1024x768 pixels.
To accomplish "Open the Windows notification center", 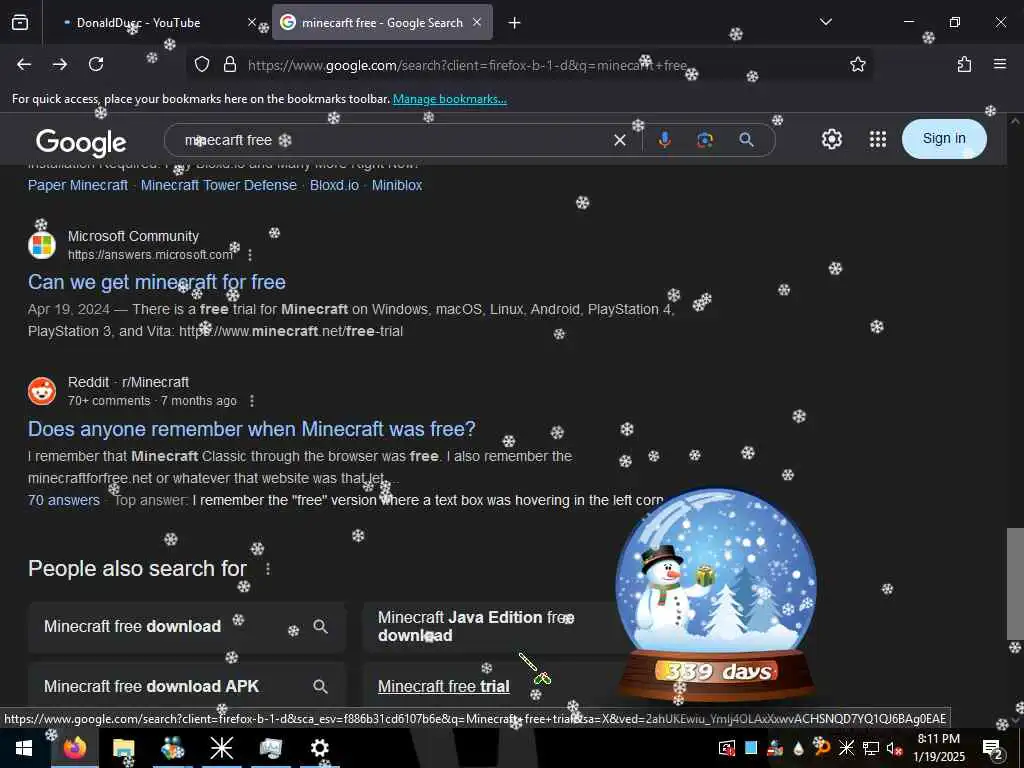I will (x=993, y=748).
